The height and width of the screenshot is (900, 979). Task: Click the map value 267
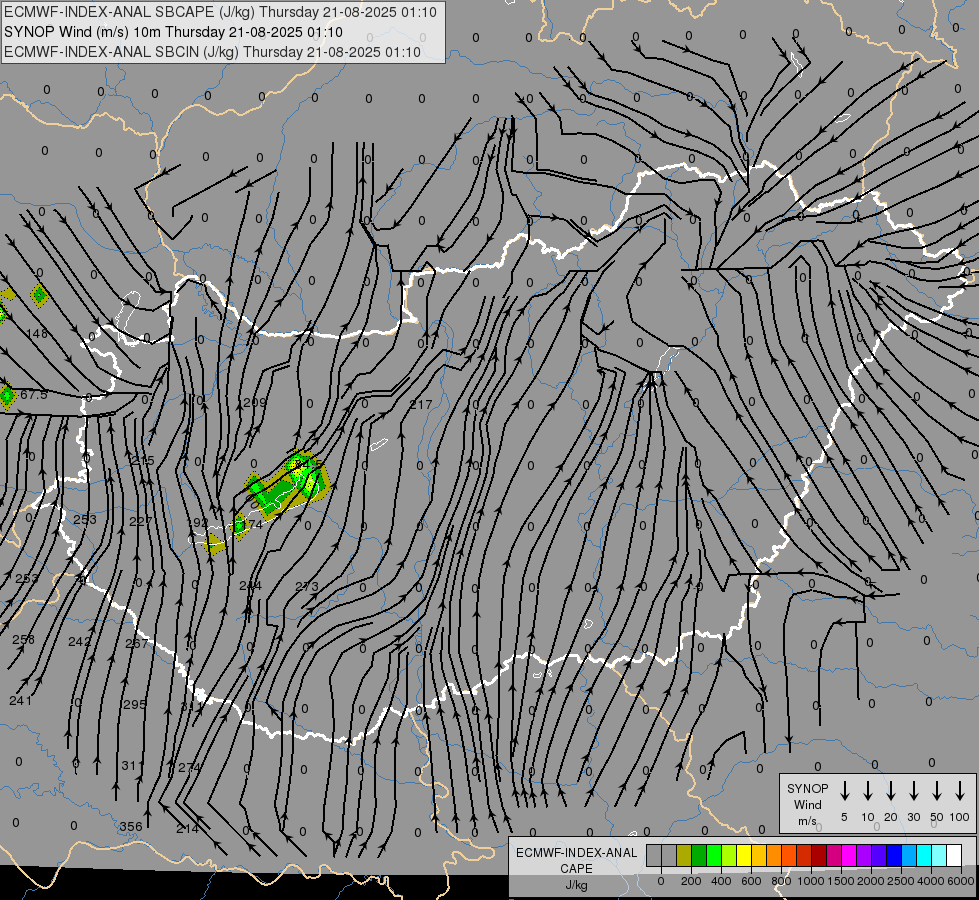coord(137,643)
